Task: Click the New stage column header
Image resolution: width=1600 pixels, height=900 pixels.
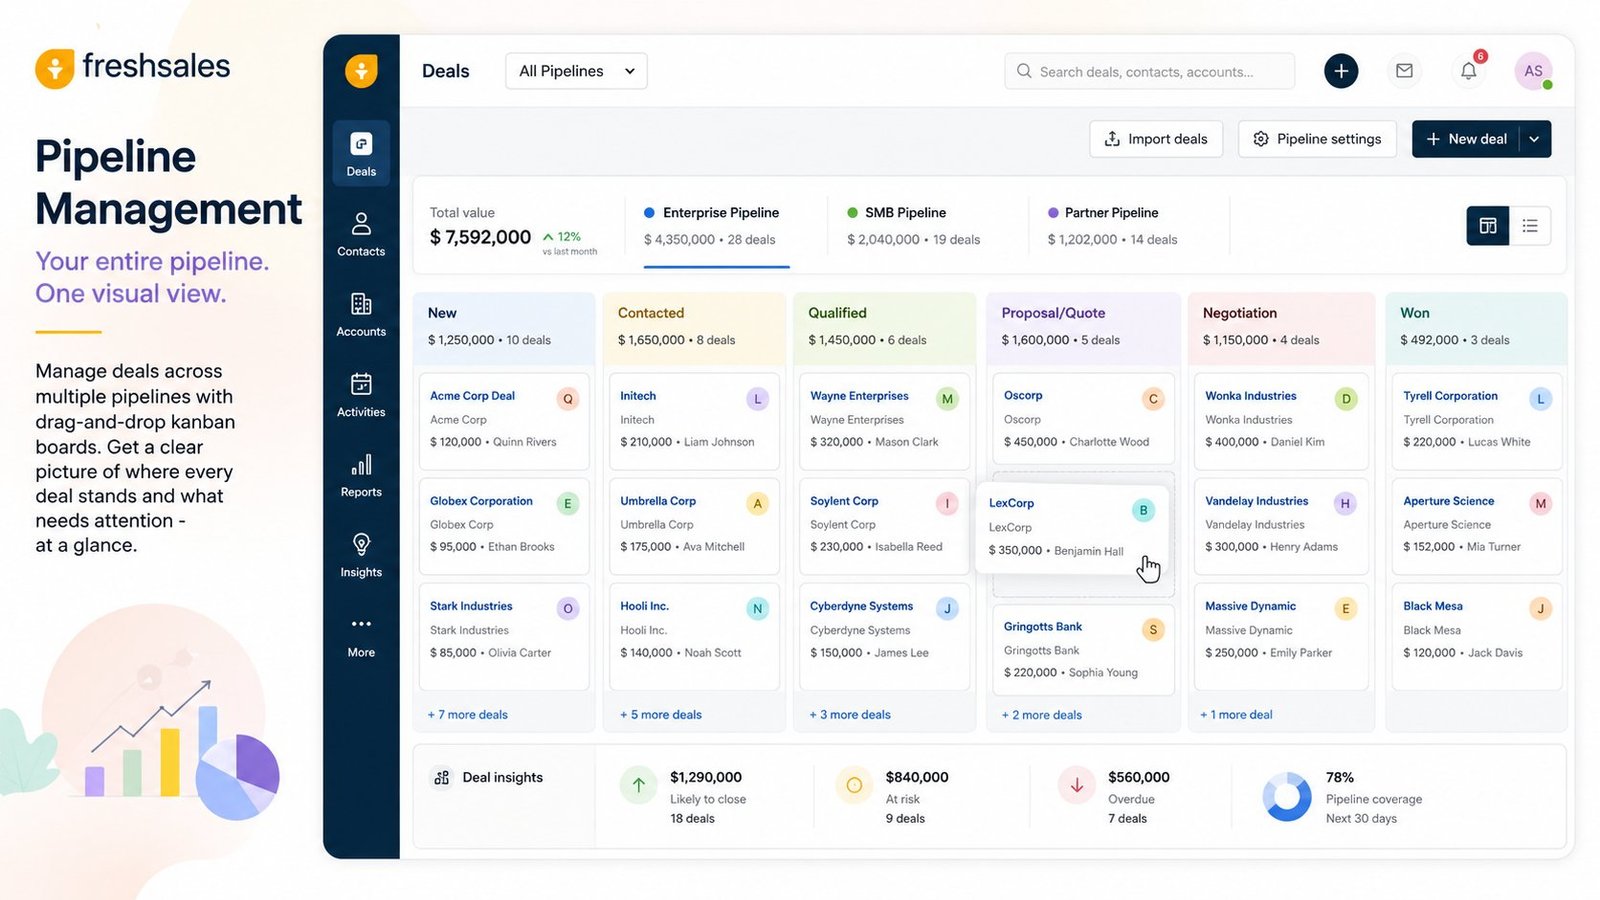Action: [504, 327]
